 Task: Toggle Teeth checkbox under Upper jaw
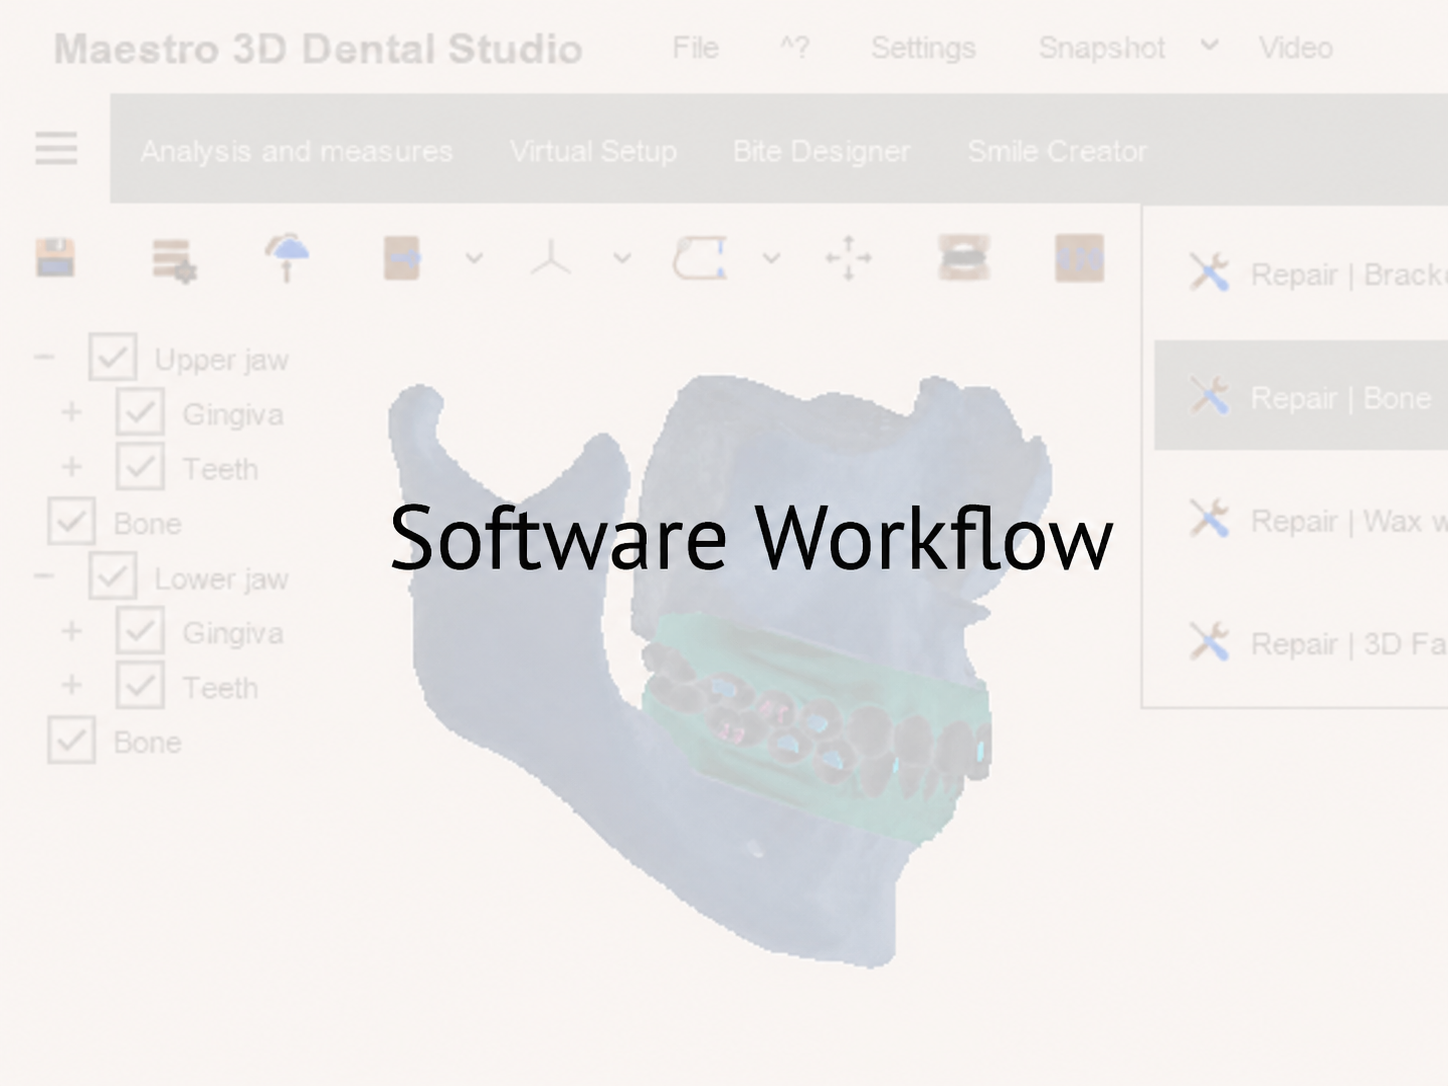140,466
